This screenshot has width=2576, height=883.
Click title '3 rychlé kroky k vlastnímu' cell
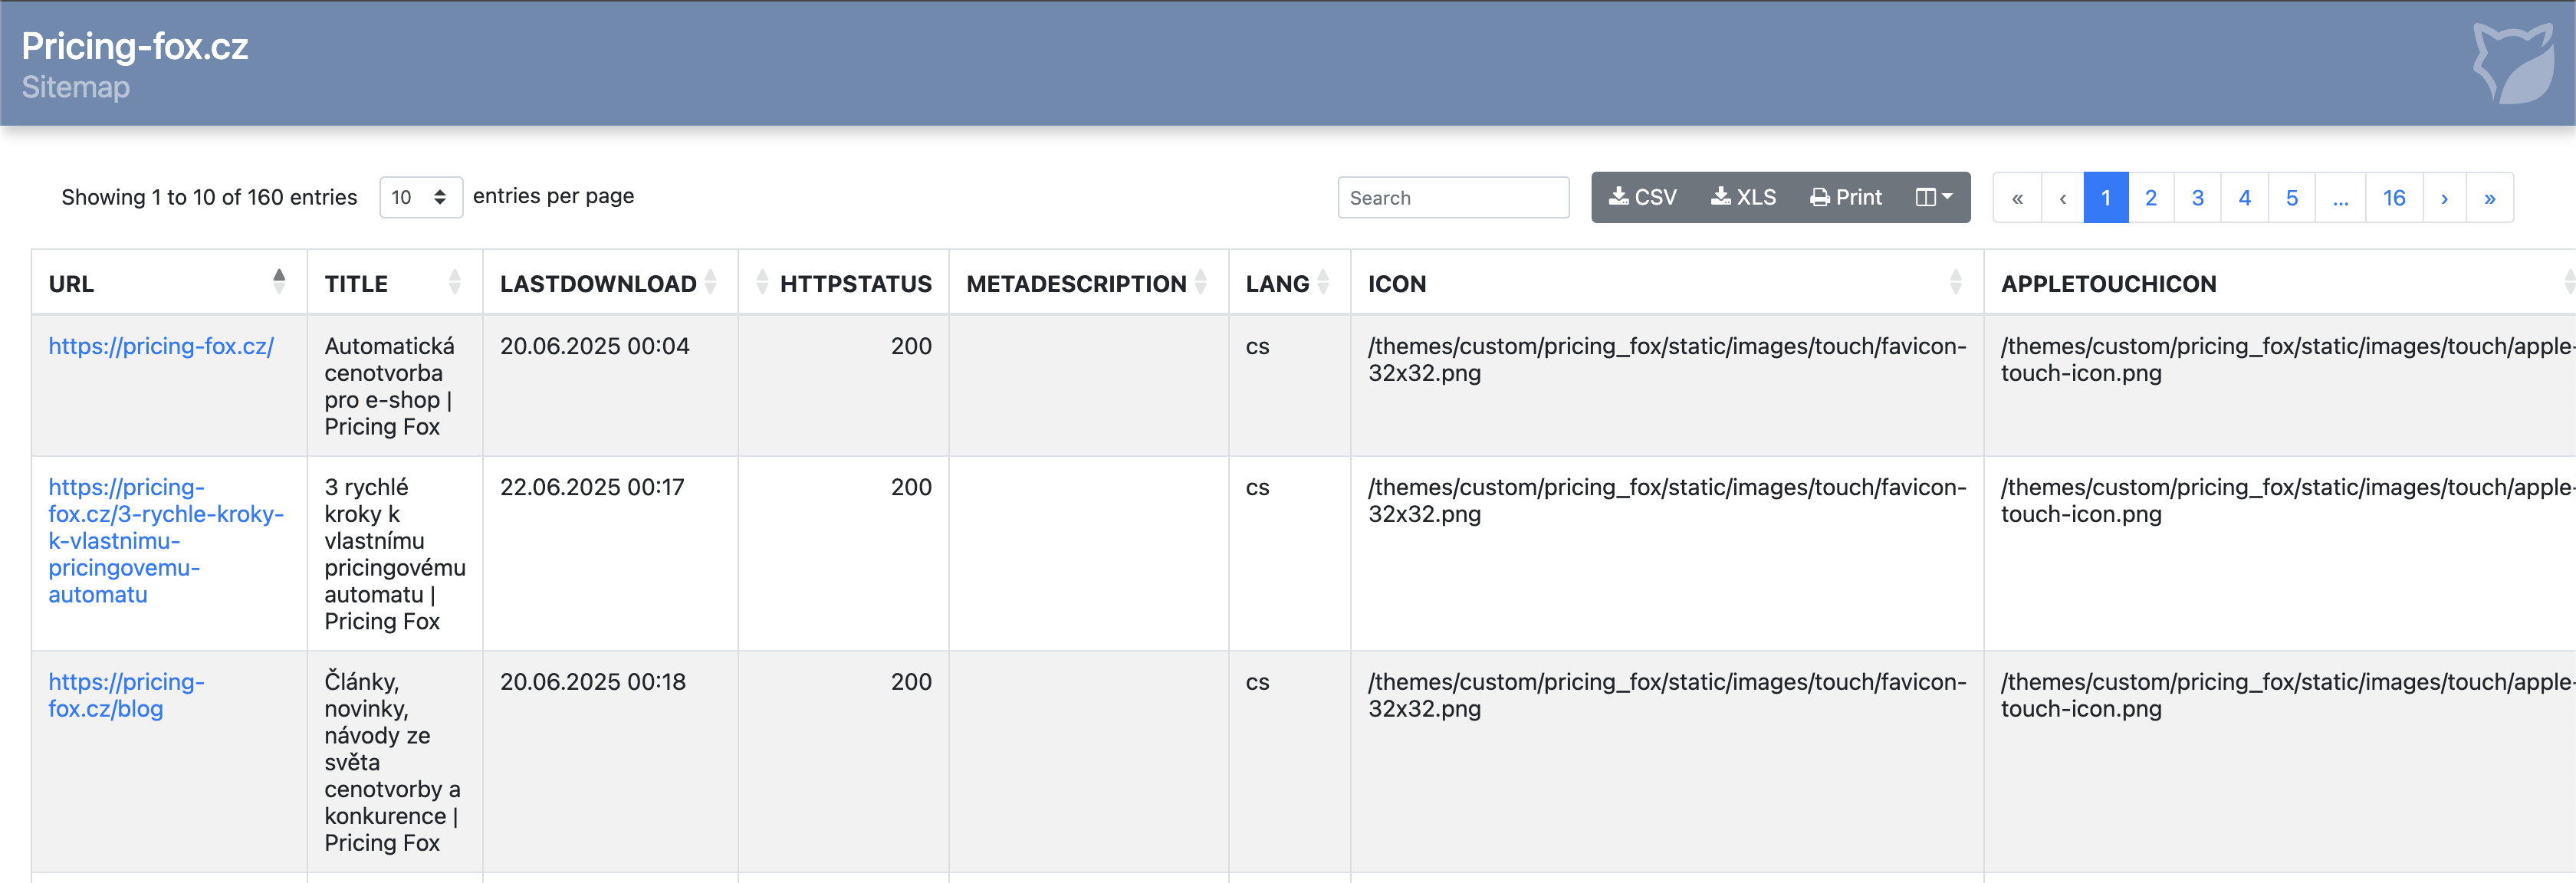(x=394, y=554)
